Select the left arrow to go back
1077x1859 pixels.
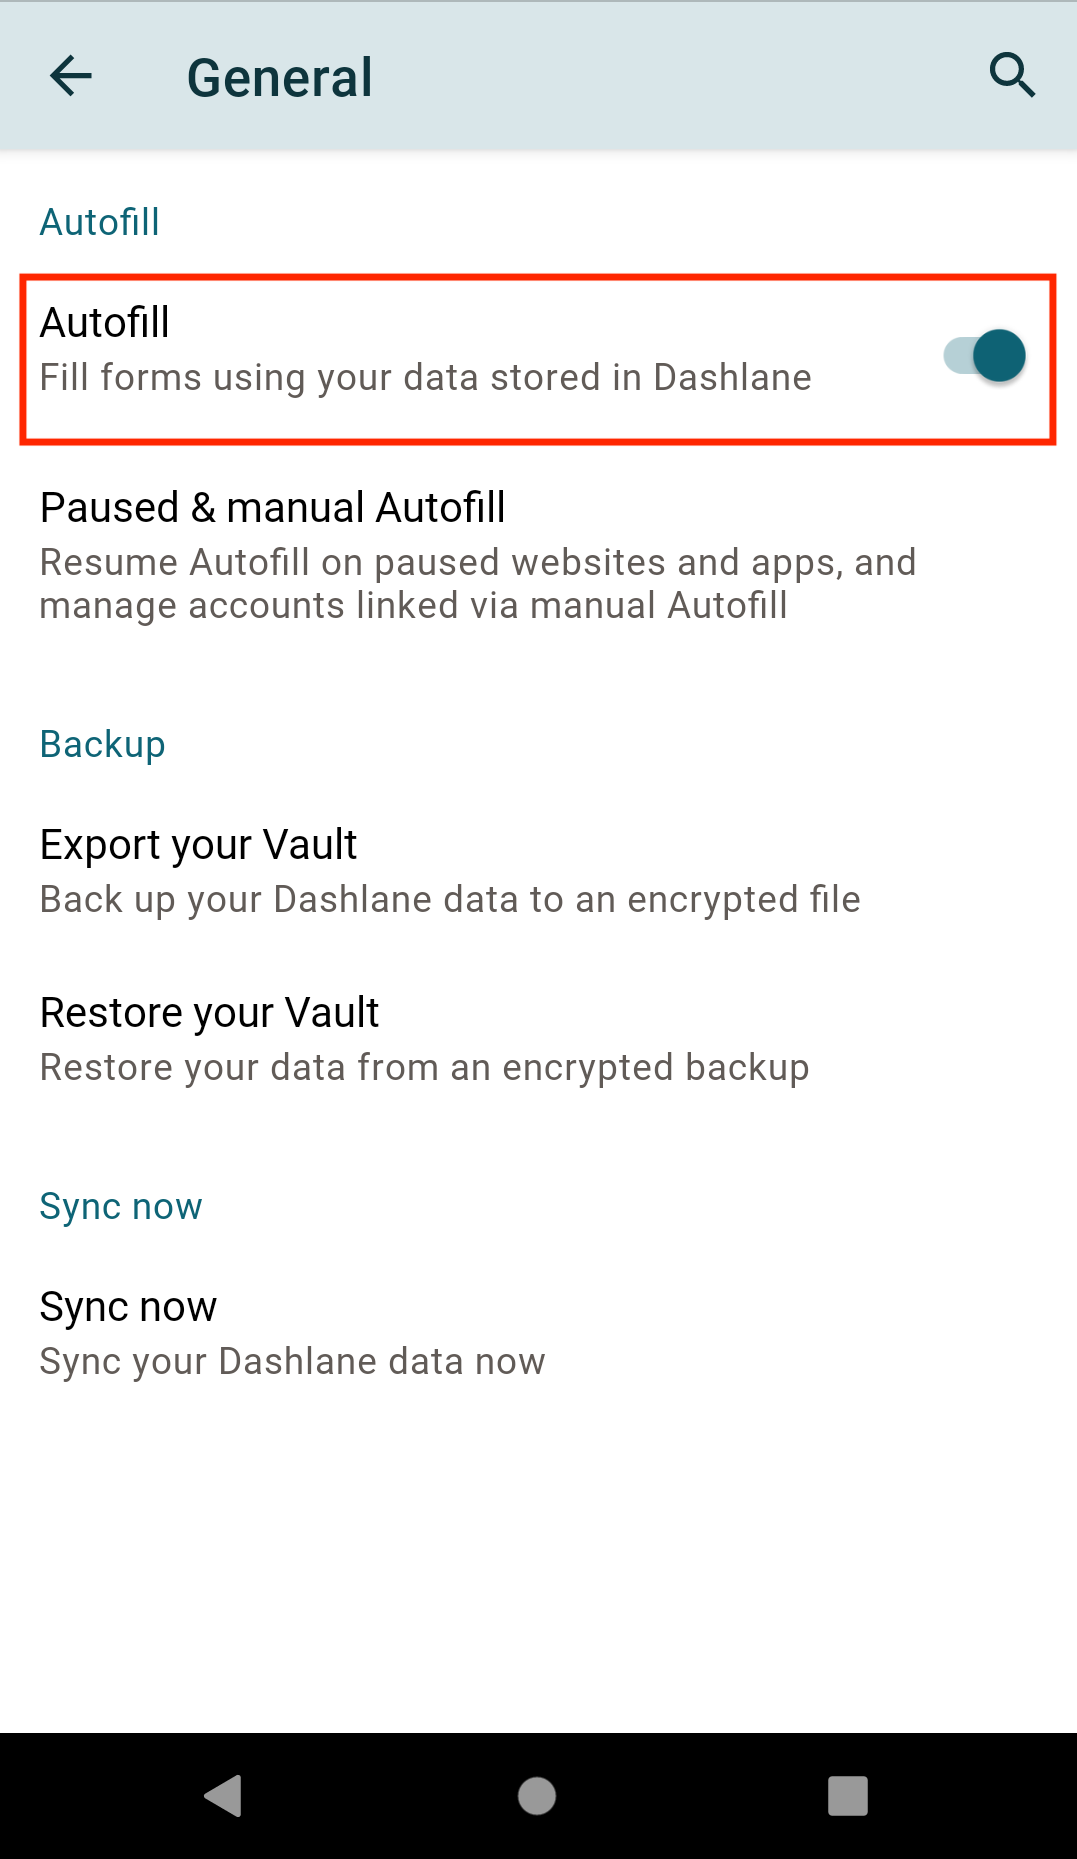(x=70, y=76)
